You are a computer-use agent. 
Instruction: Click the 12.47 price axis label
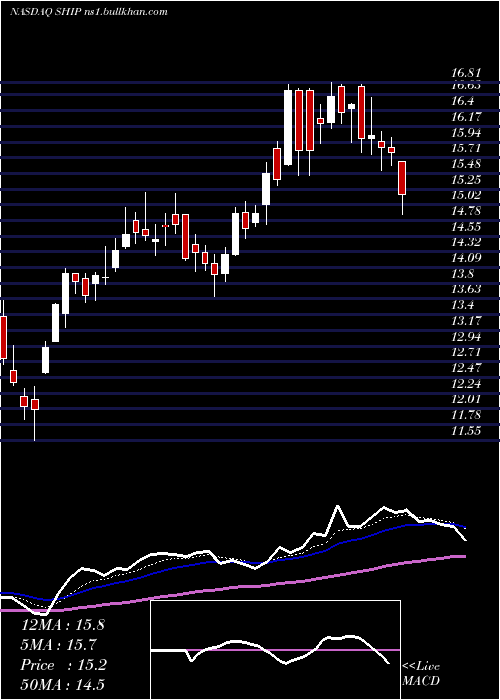(466, 367)
